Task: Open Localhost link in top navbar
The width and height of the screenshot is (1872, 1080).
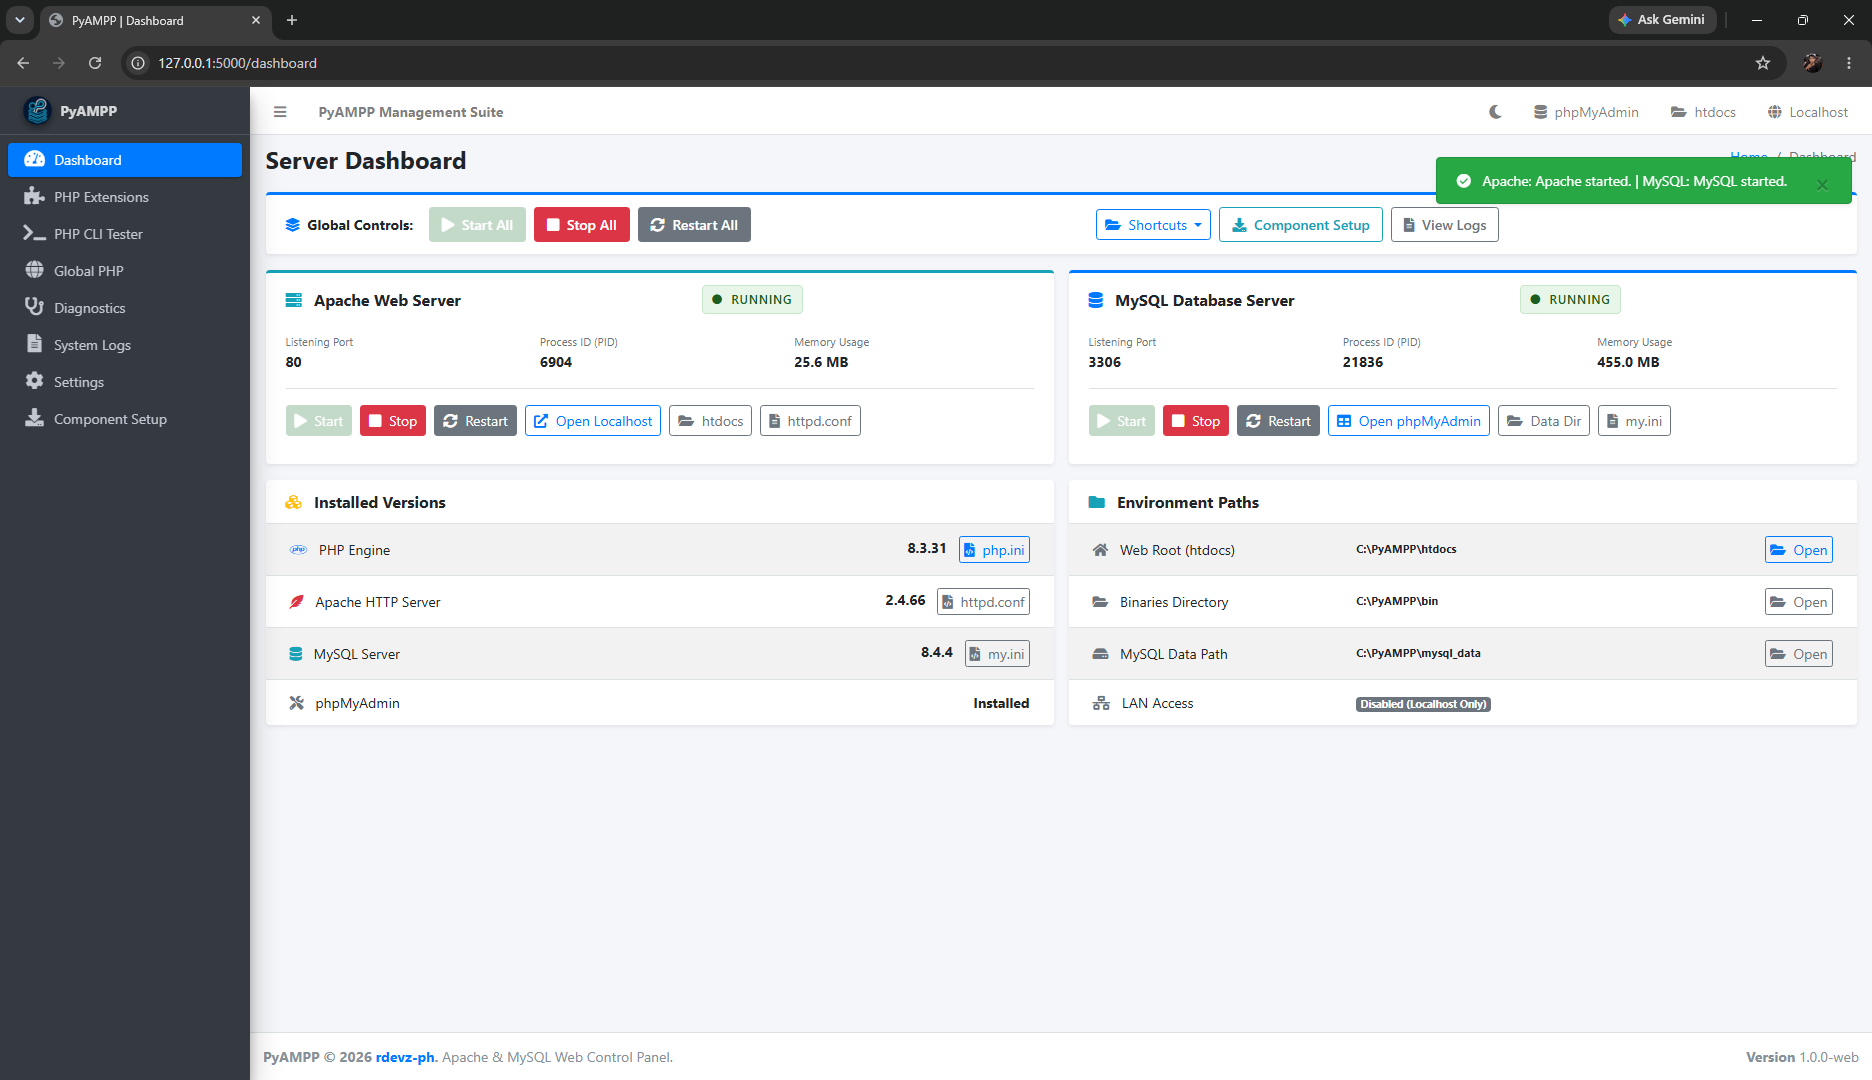Action: (1807, 112)
